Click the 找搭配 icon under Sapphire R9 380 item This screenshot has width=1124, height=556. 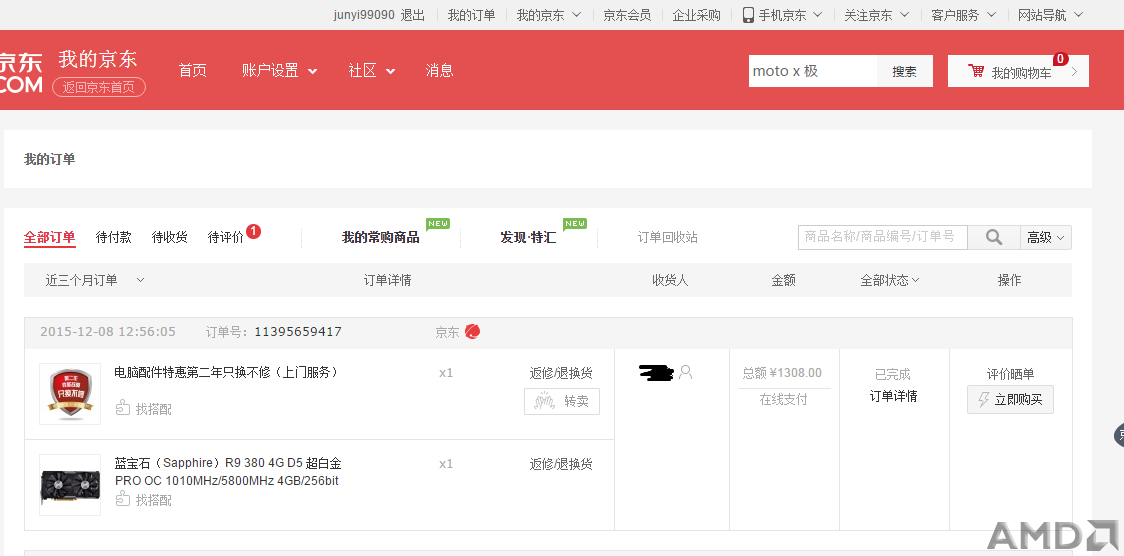[123, 499]
